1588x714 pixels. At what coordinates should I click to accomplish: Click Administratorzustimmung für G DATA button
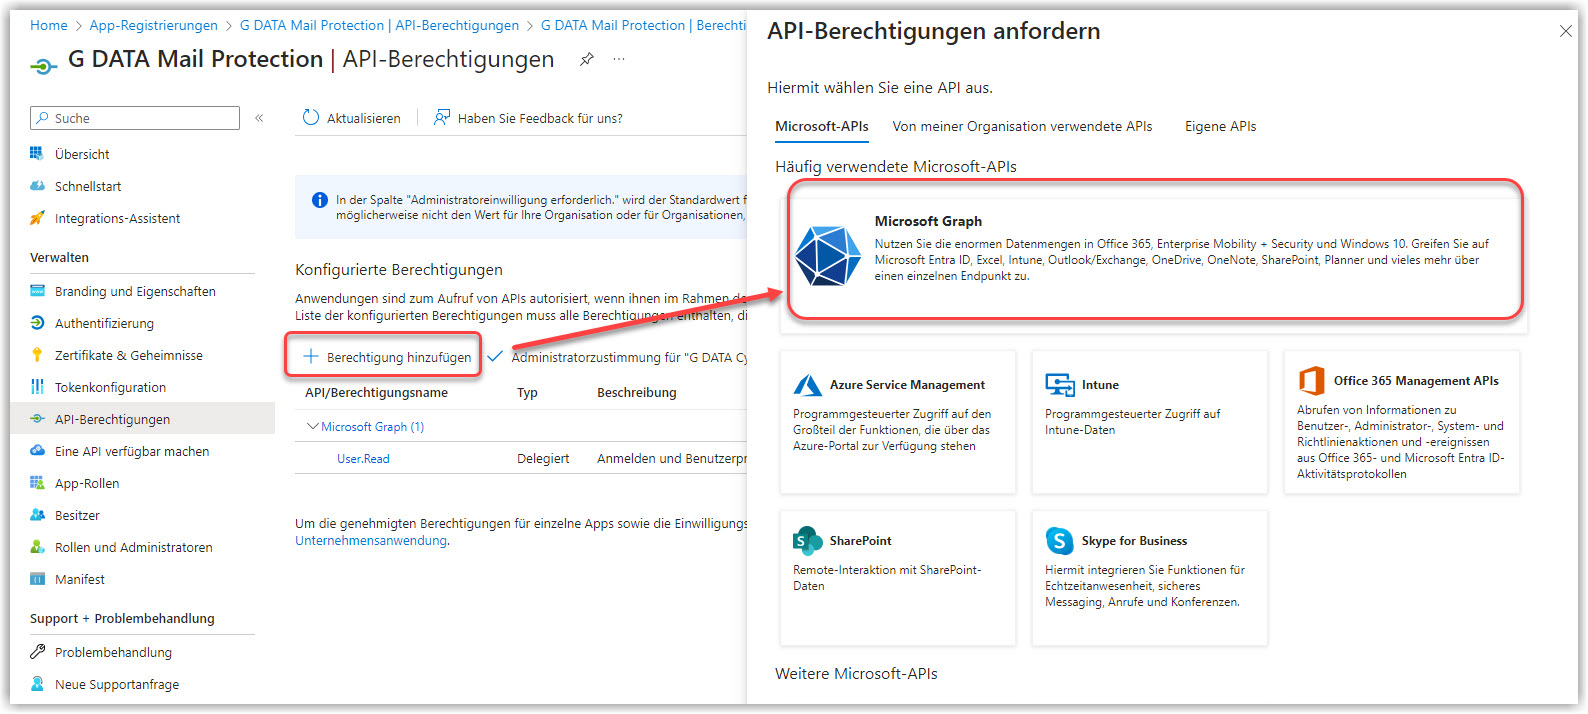pos(617,357)
